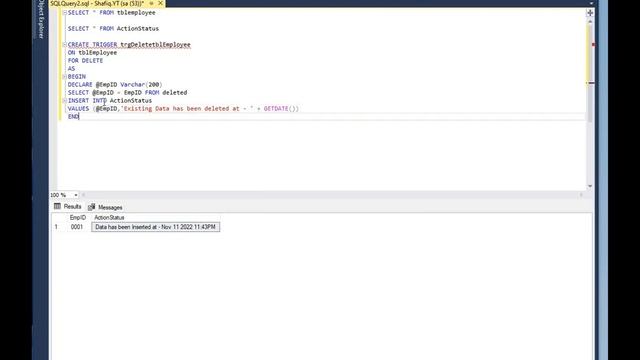This screenshot has width=640, height=360.
Task: Switch to the Results tab
Action: point(68,207)
